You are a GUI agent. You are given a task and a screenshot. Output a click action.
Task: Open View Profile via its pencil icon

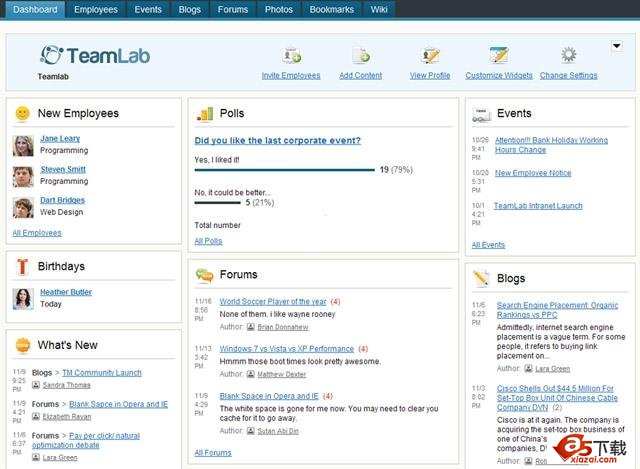431,56
